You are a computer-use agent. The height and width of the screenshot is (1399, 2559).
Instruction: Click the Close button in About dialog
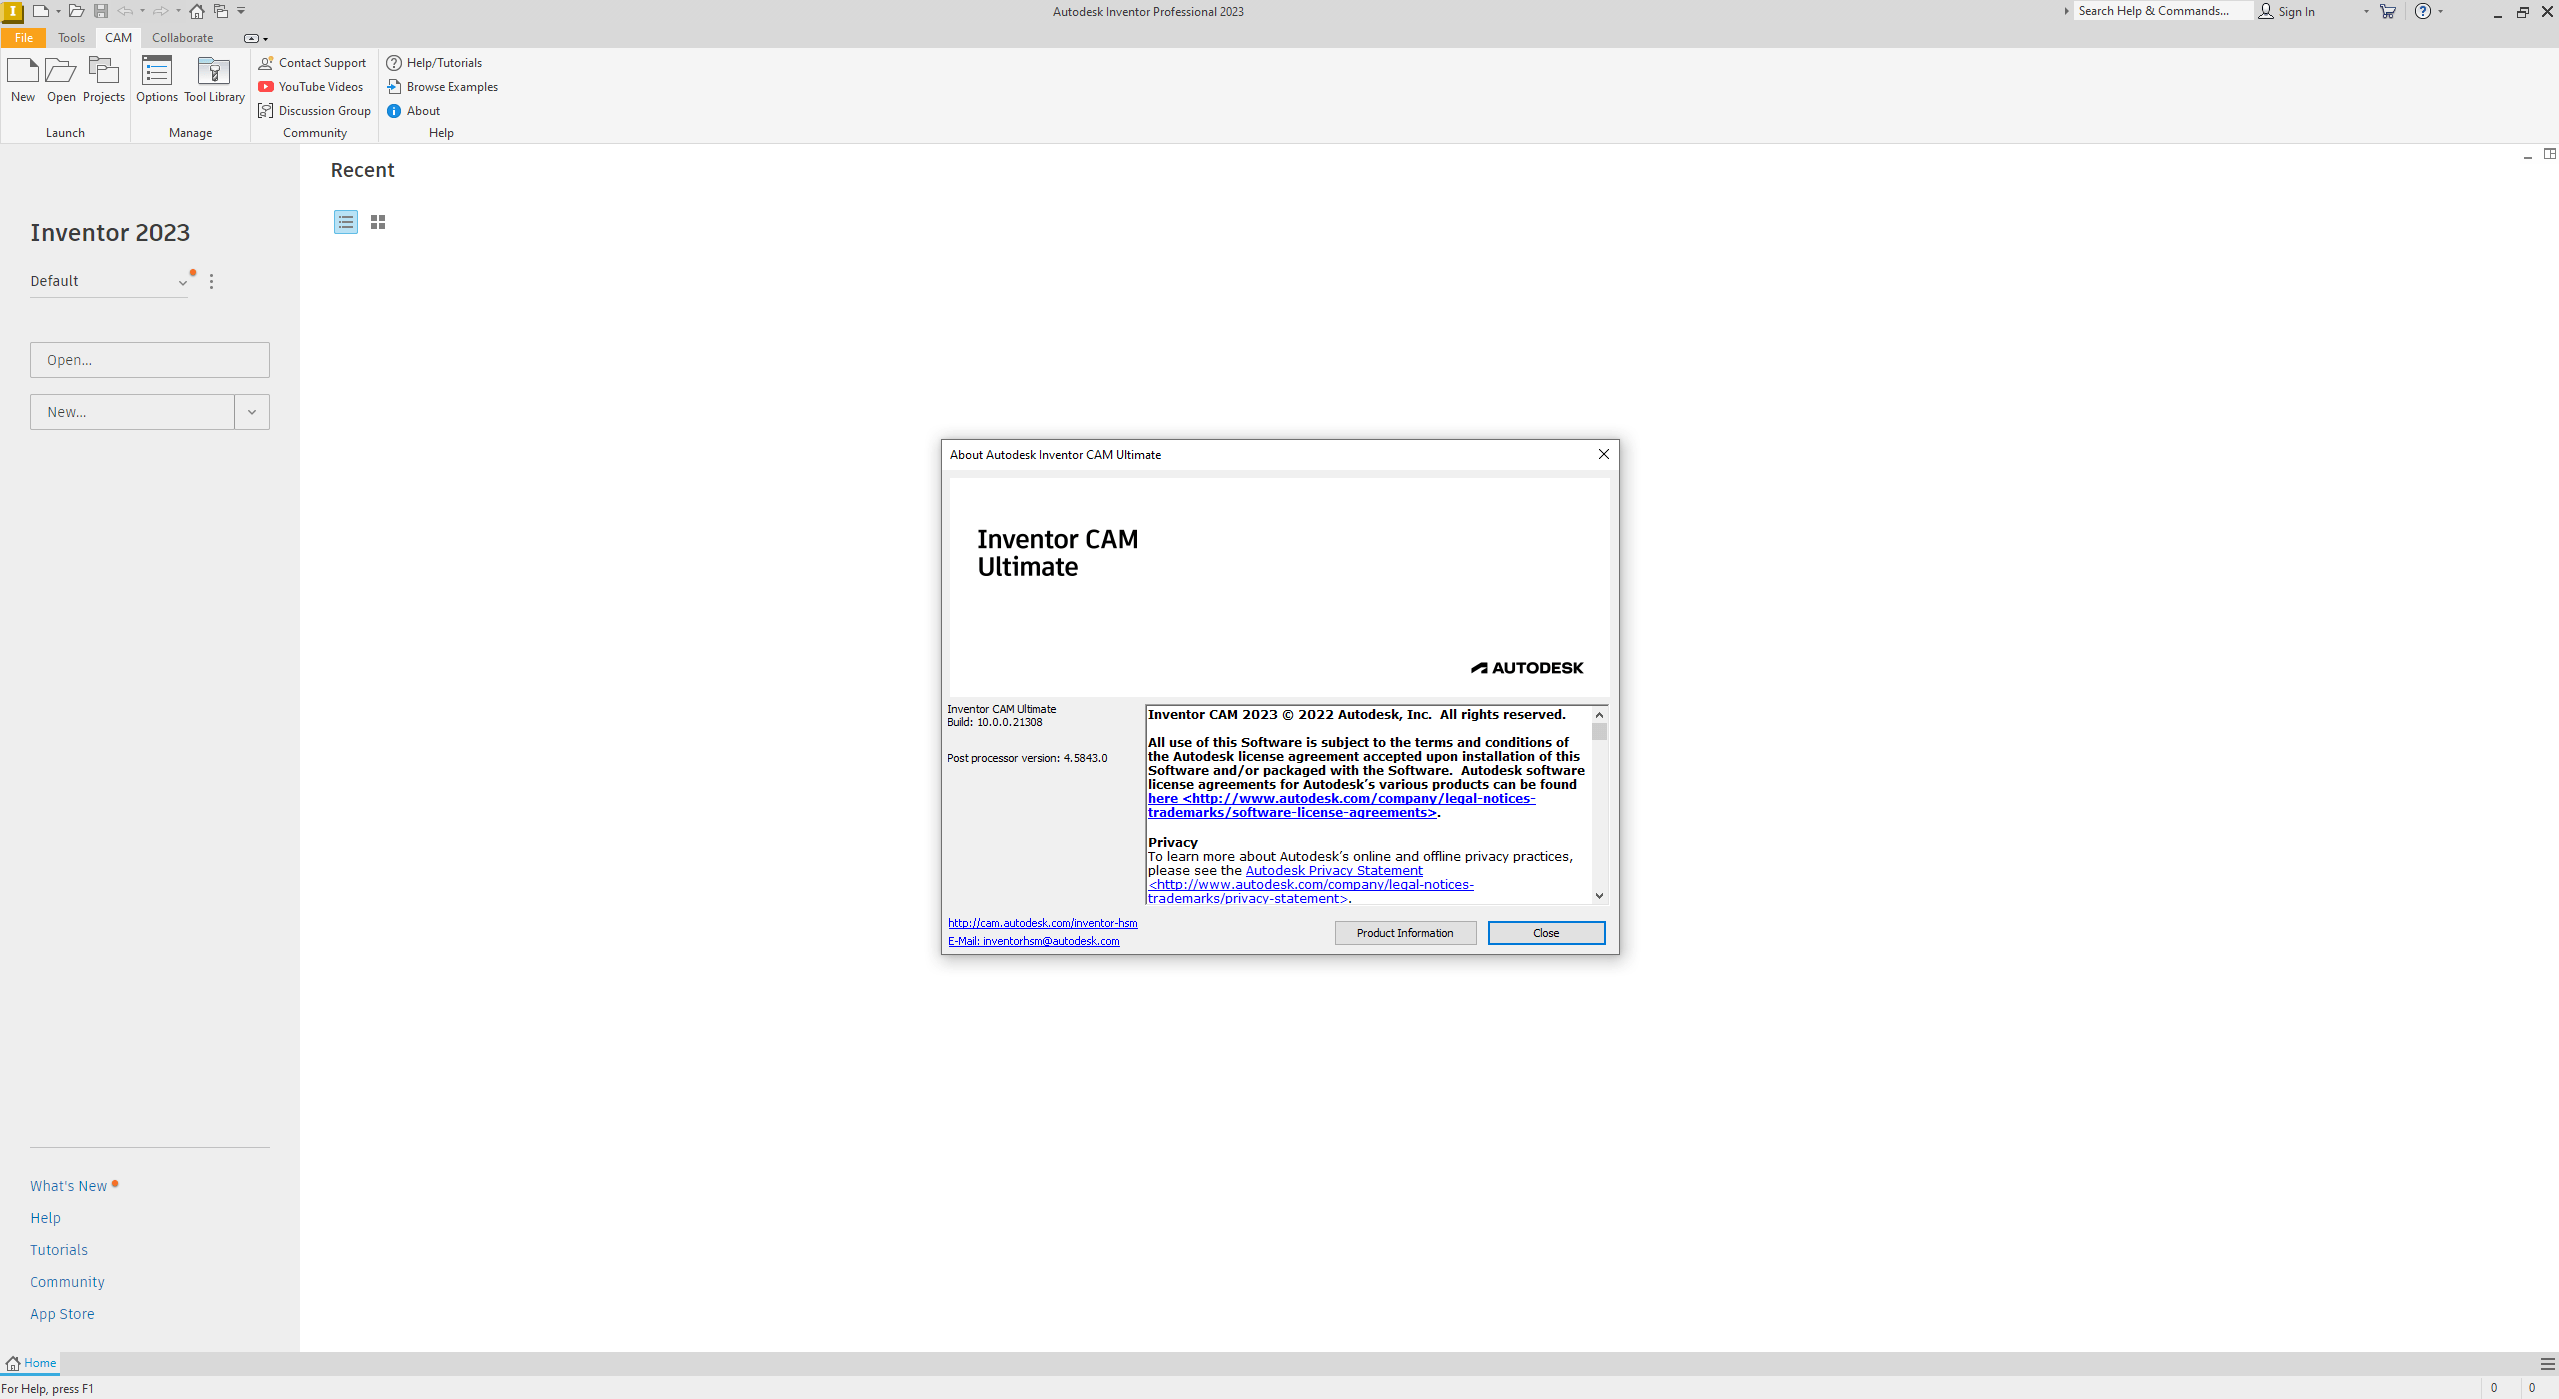point(1545,930)
